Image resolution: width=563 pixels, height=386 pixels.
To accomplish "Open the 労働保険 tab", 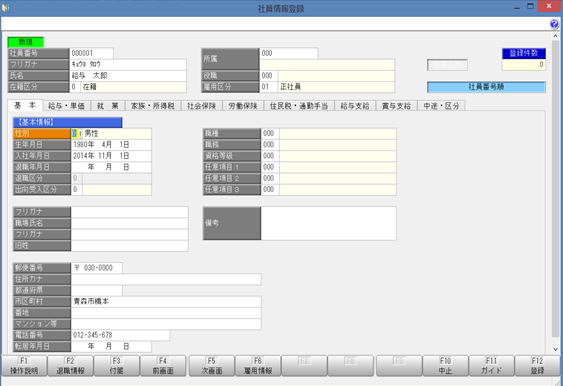I will coord(243,106).
